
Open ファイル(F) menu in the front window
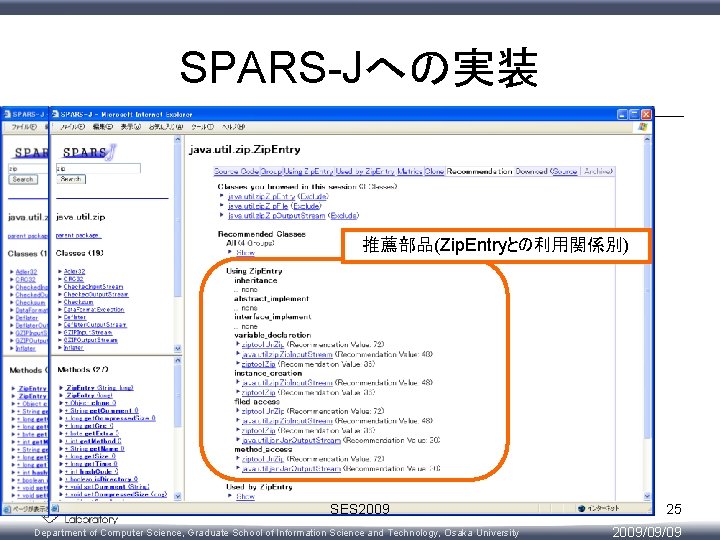[x=73, y=127]
